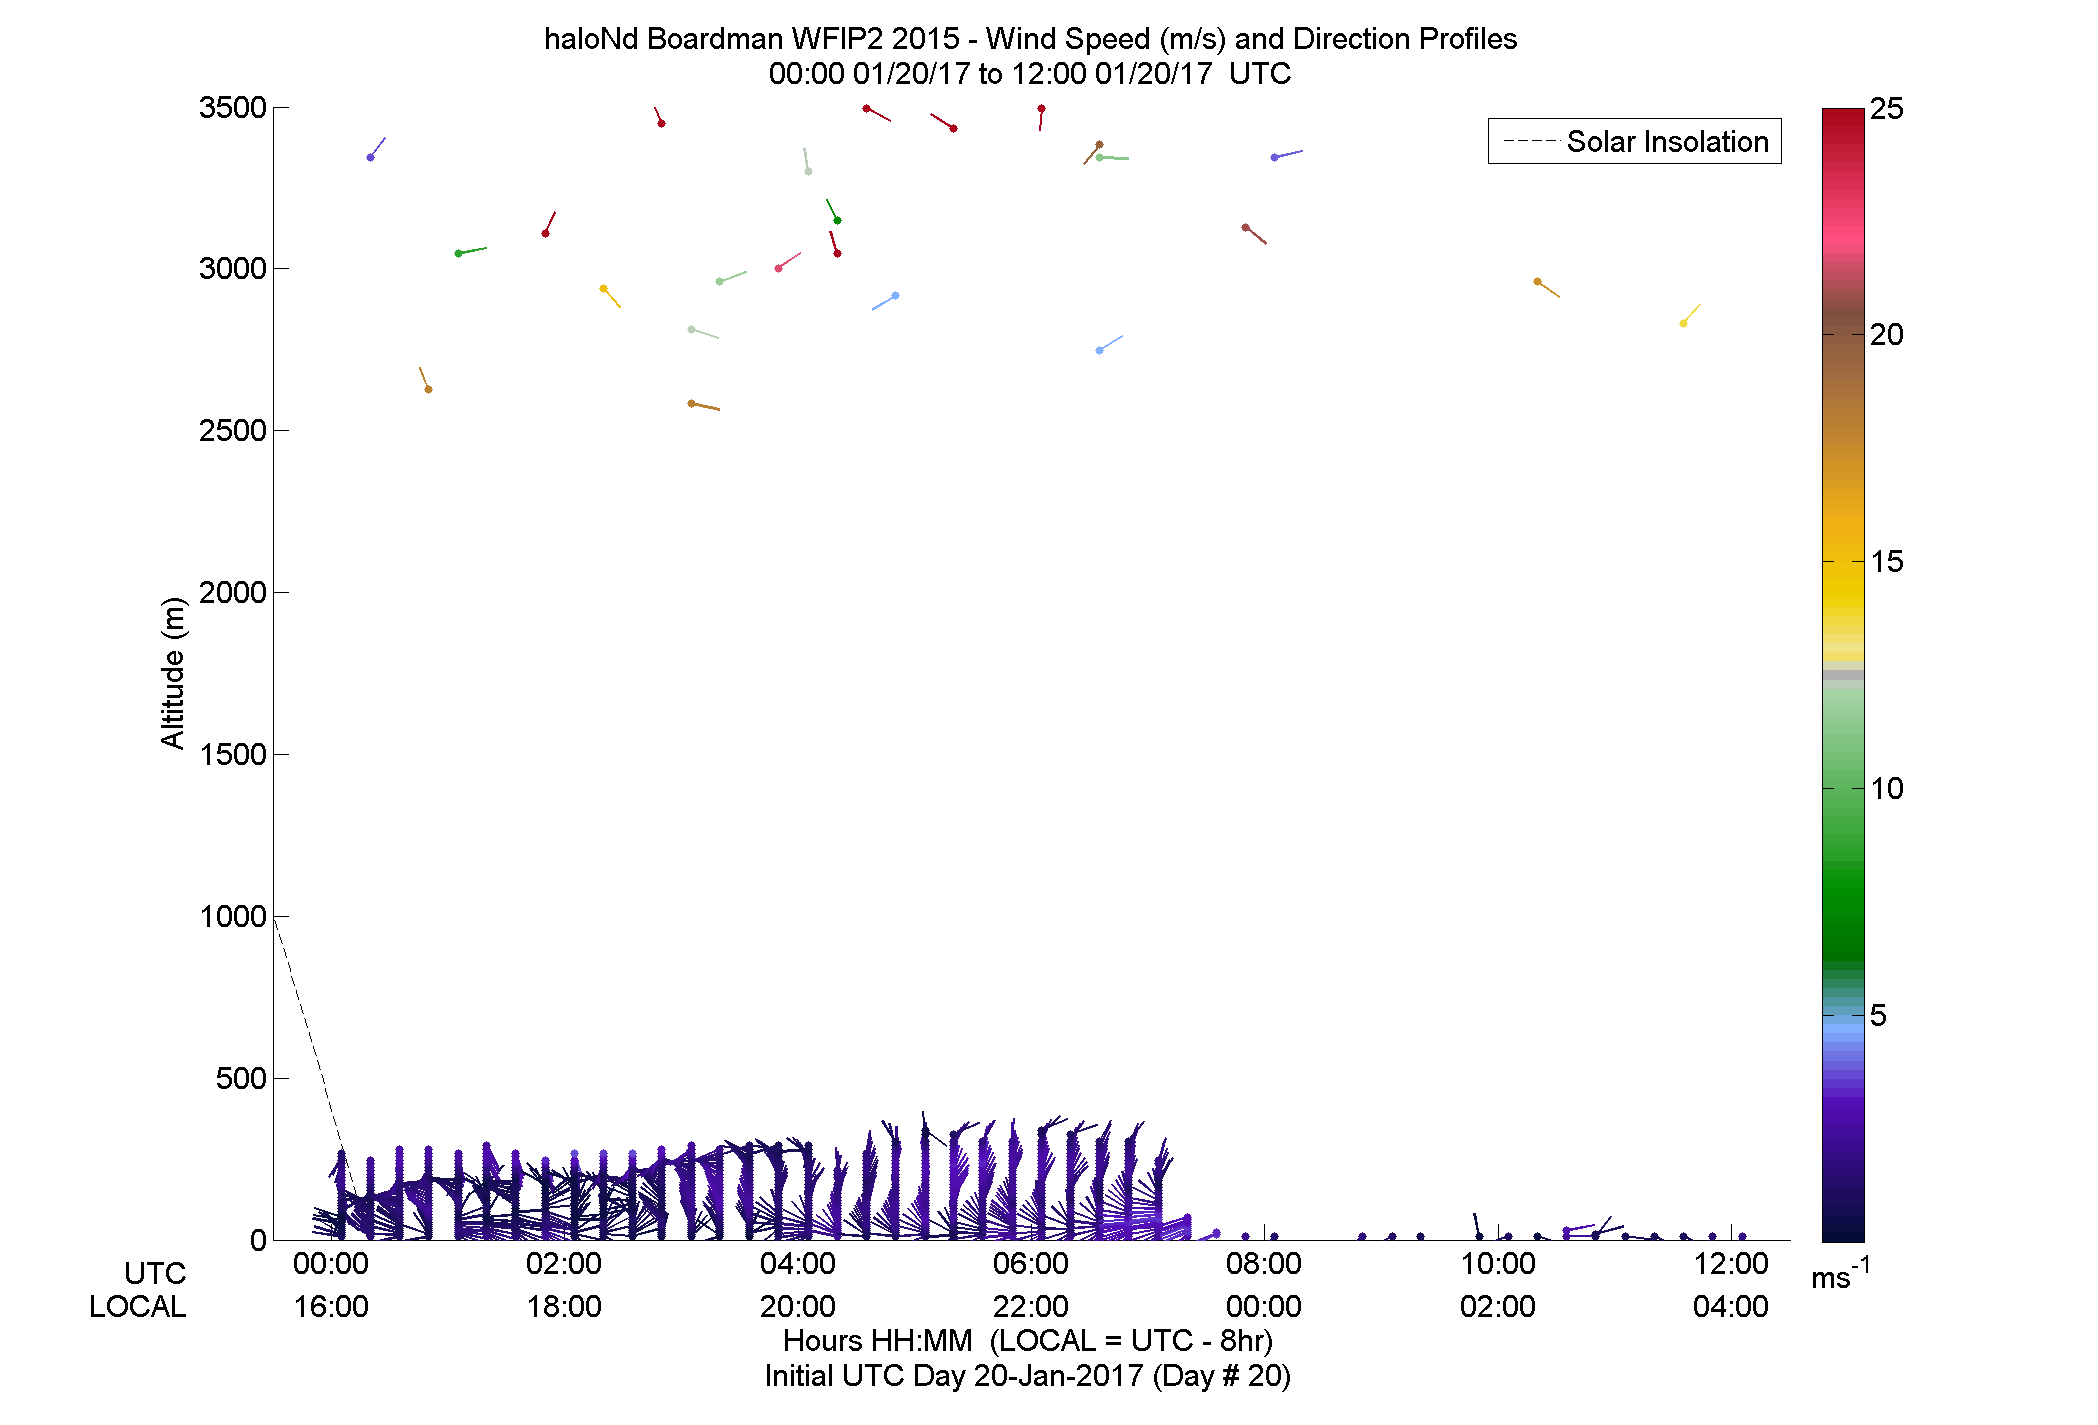Click the ms⁻¹ colorbar units label
The height and width of the screenshot is (1425, 2098).
1840,1274
